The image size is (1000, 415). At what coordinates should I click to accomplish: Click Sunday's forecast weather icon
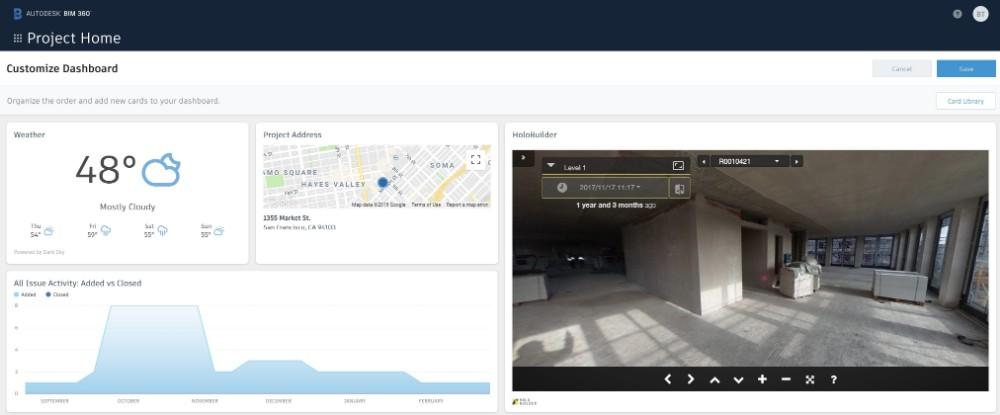tap(219, 231)
